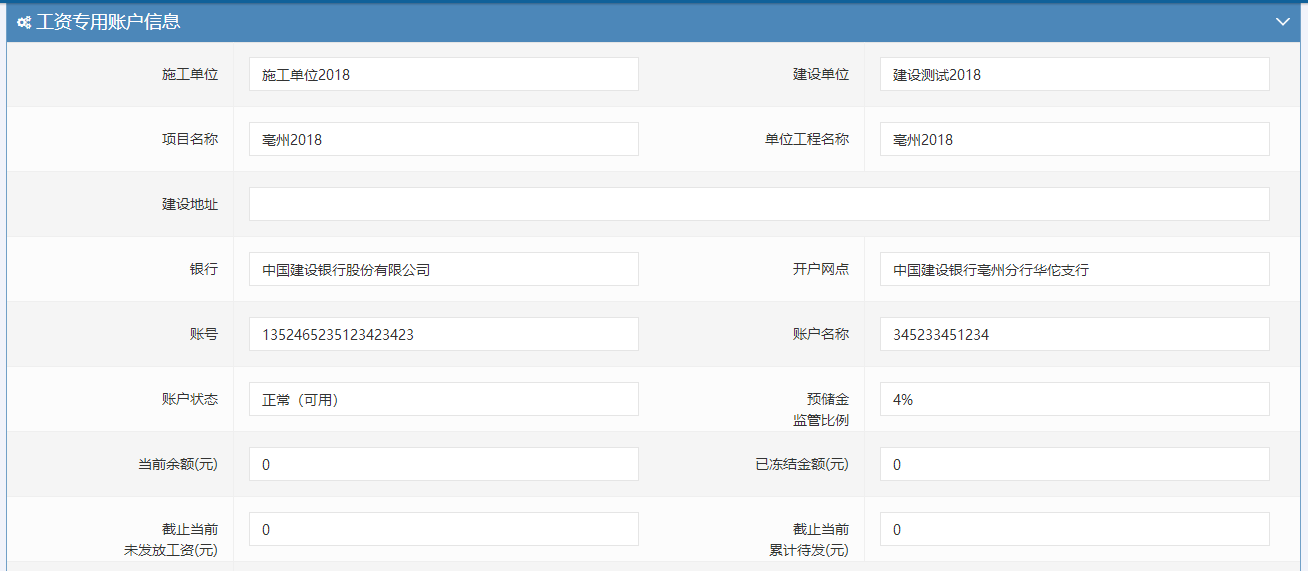Click the 预储金监管比例 field showing 4%
The width and height of the screenshot is (1308, 571).
pos(1074,399)
